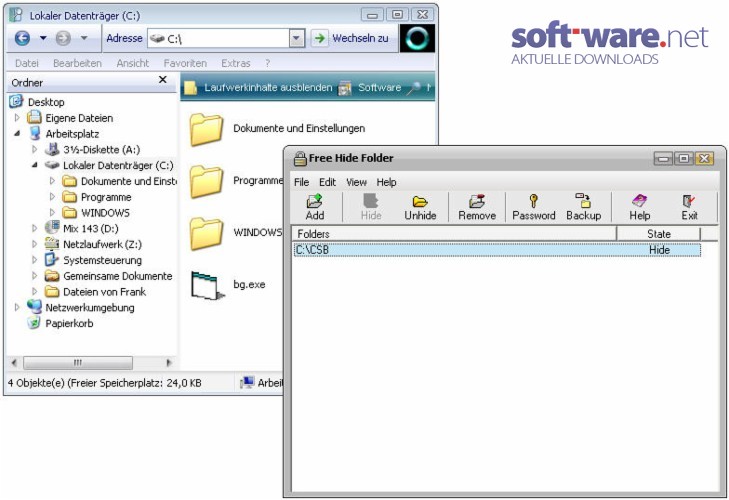Click Hide state of C:\CSB row
Image resolution: width=729 pixels, height=500 pixels.
point(659,250)
